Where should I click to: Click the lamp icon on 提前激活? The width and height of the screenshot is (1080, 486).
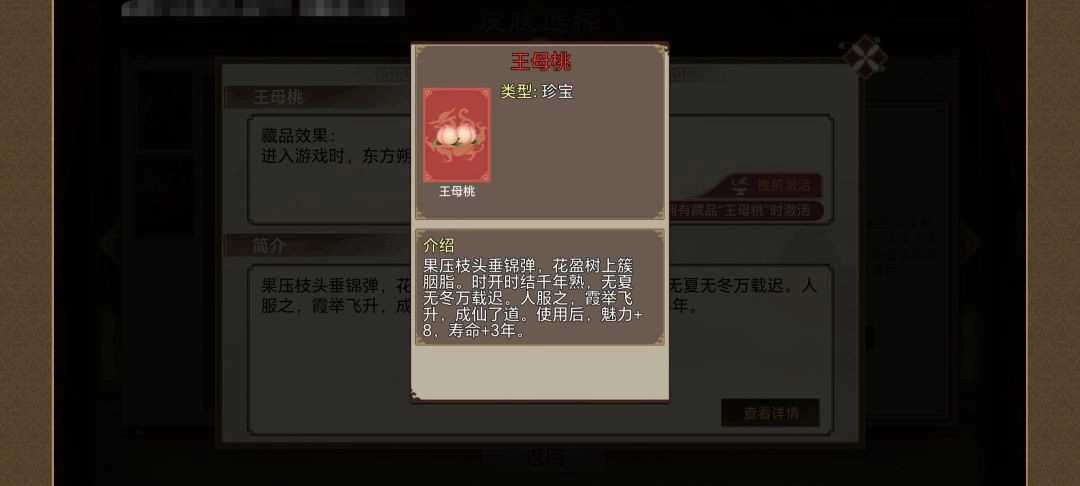pos(740,184)
